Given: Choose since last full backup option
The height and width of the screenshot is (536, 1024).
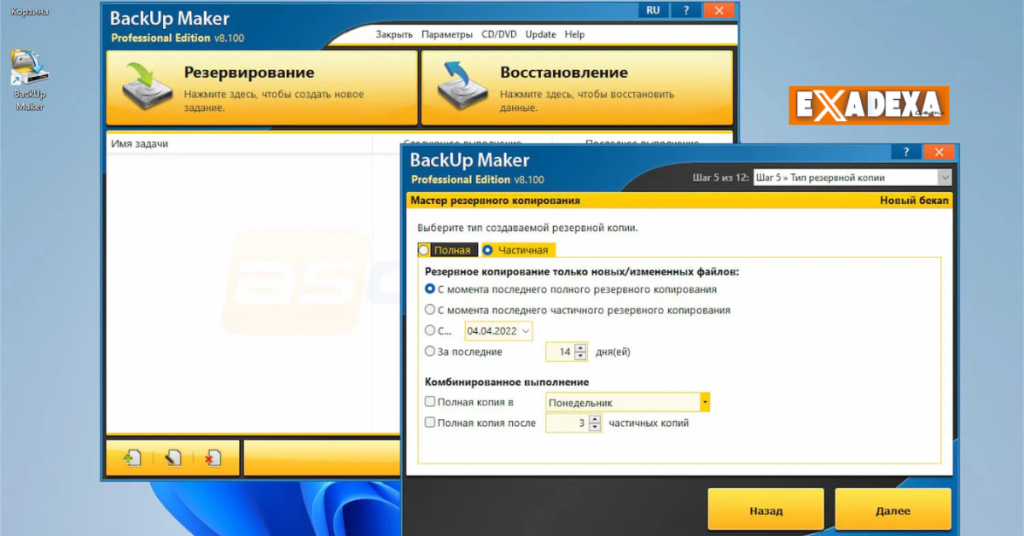Looking at the screenshot, I should [430, 289].
